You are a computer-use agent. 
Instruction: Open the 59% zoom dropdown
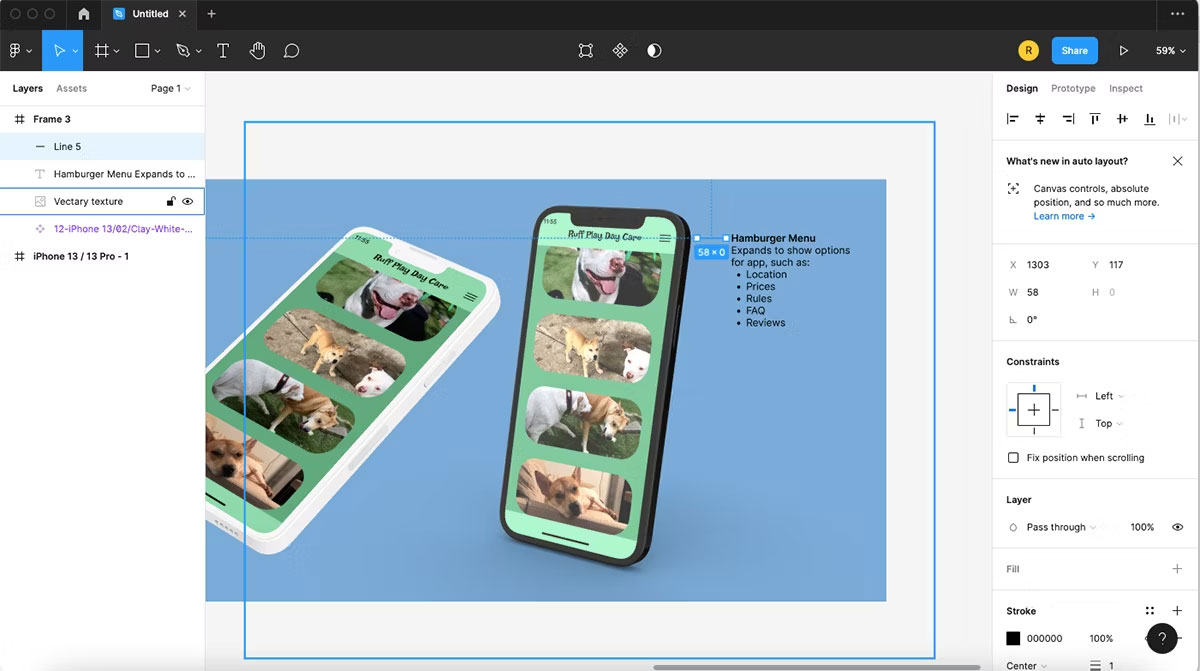[1169, 51]
